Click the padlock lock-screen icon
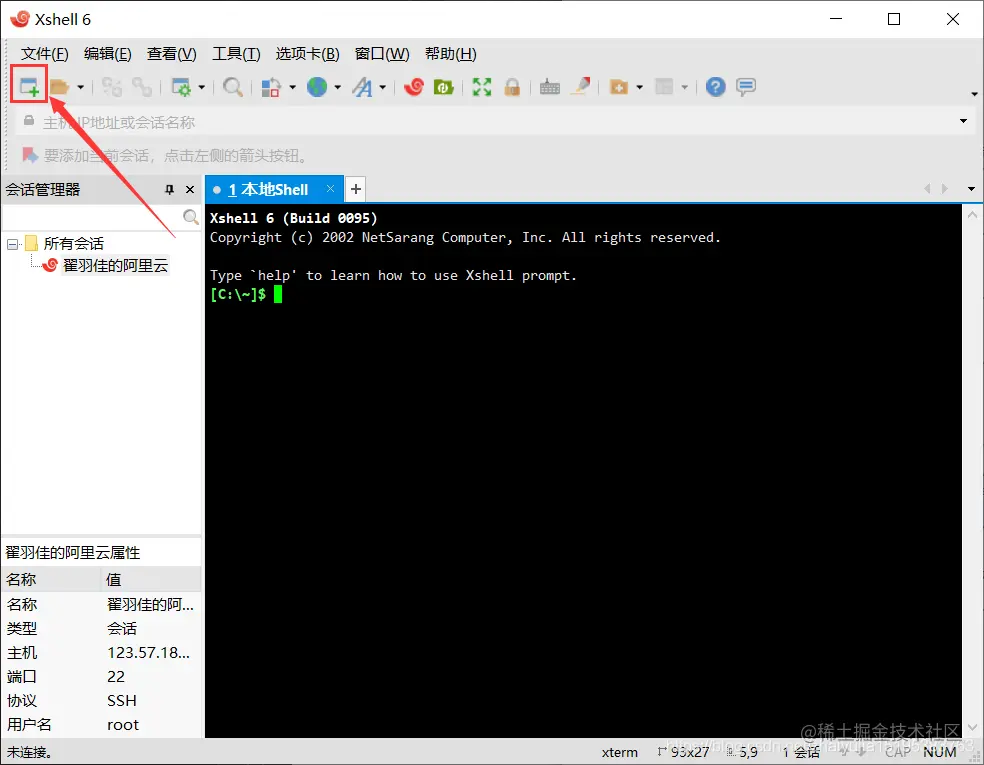 coord(512,87)
